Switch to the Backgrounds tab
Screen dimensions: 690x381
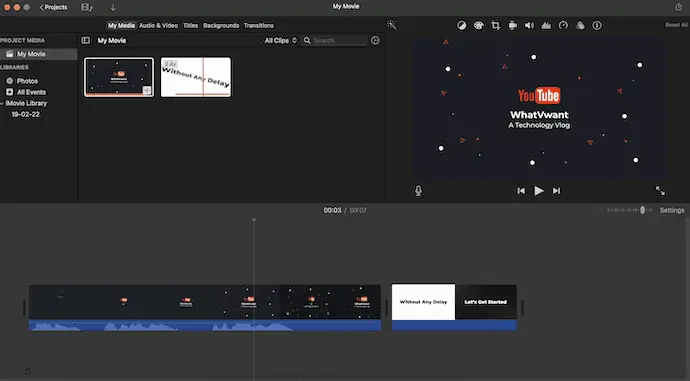click(x=221, y=26)
